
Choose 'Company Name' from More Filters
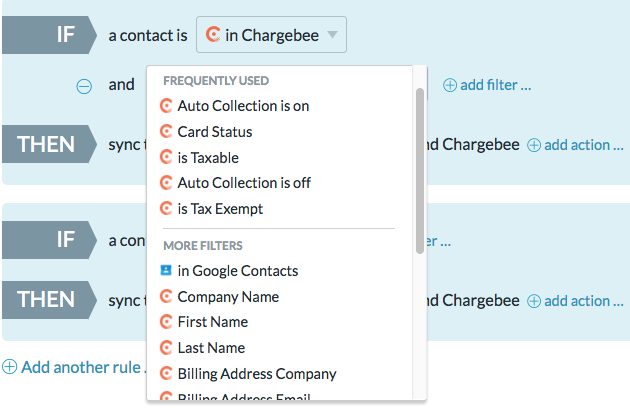pos(228,297)
